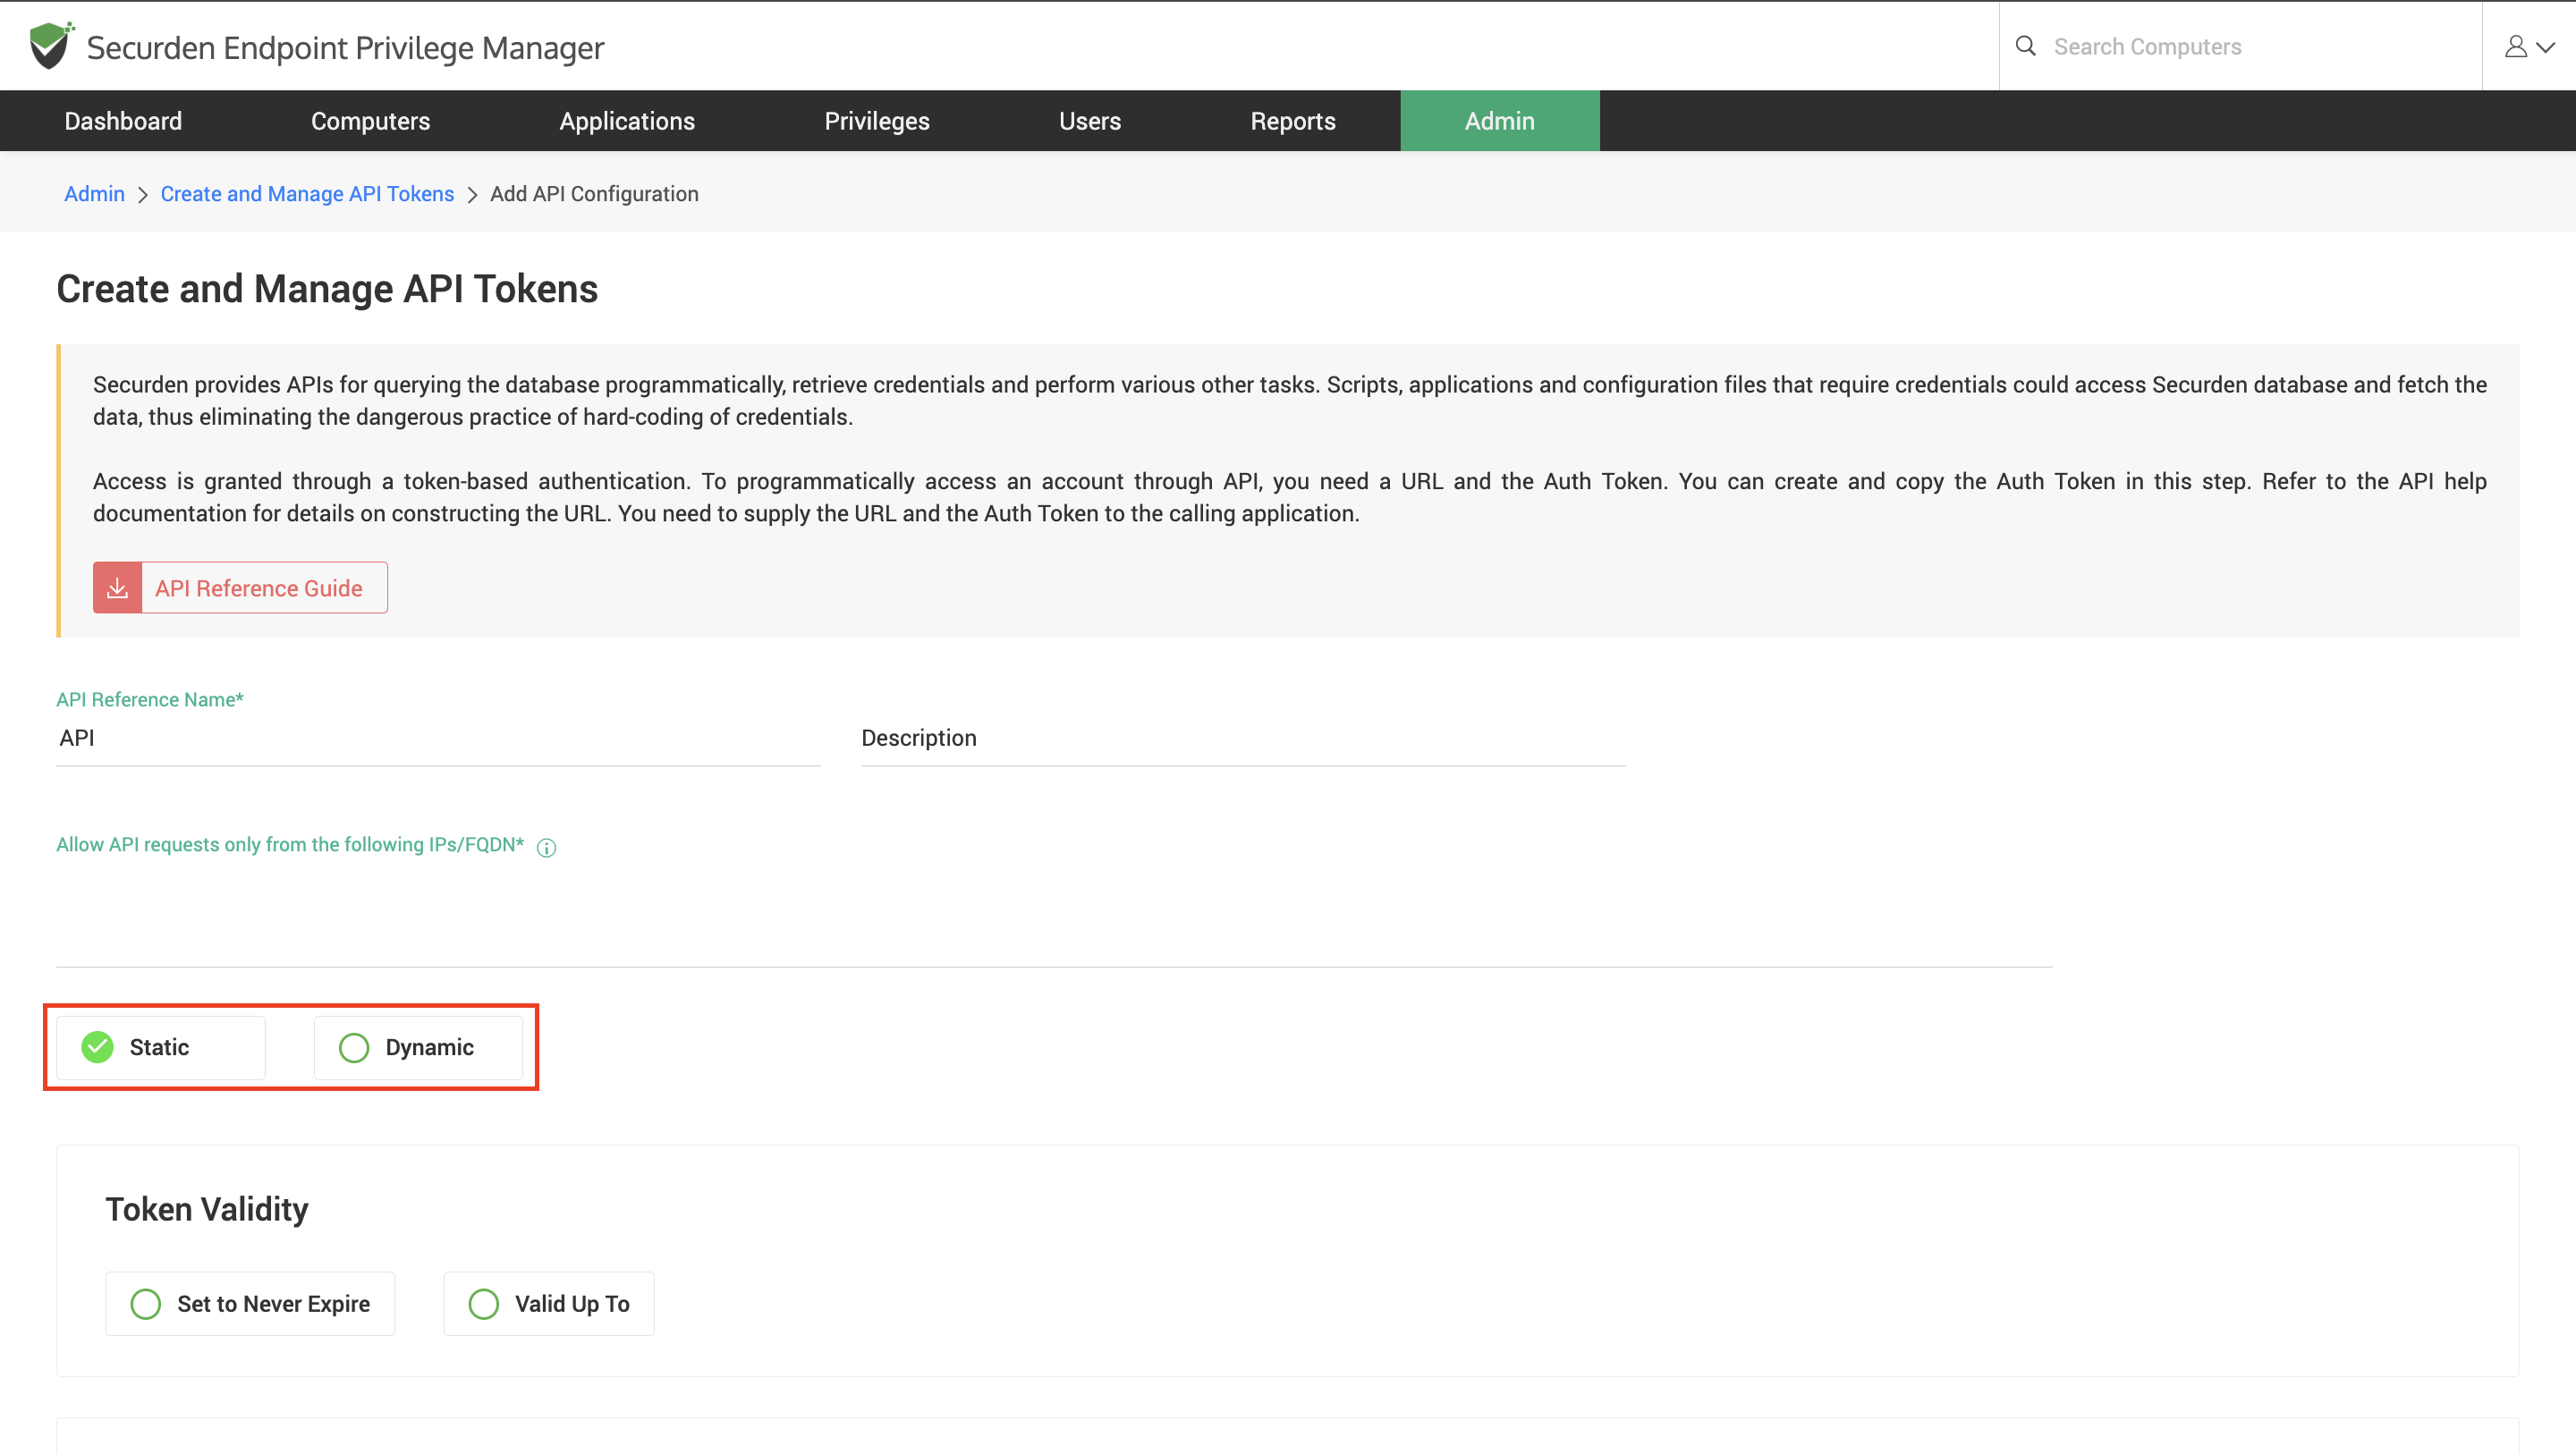Click the API Reference Name field
2576x1454 pixels.
[x=438, y=738]
